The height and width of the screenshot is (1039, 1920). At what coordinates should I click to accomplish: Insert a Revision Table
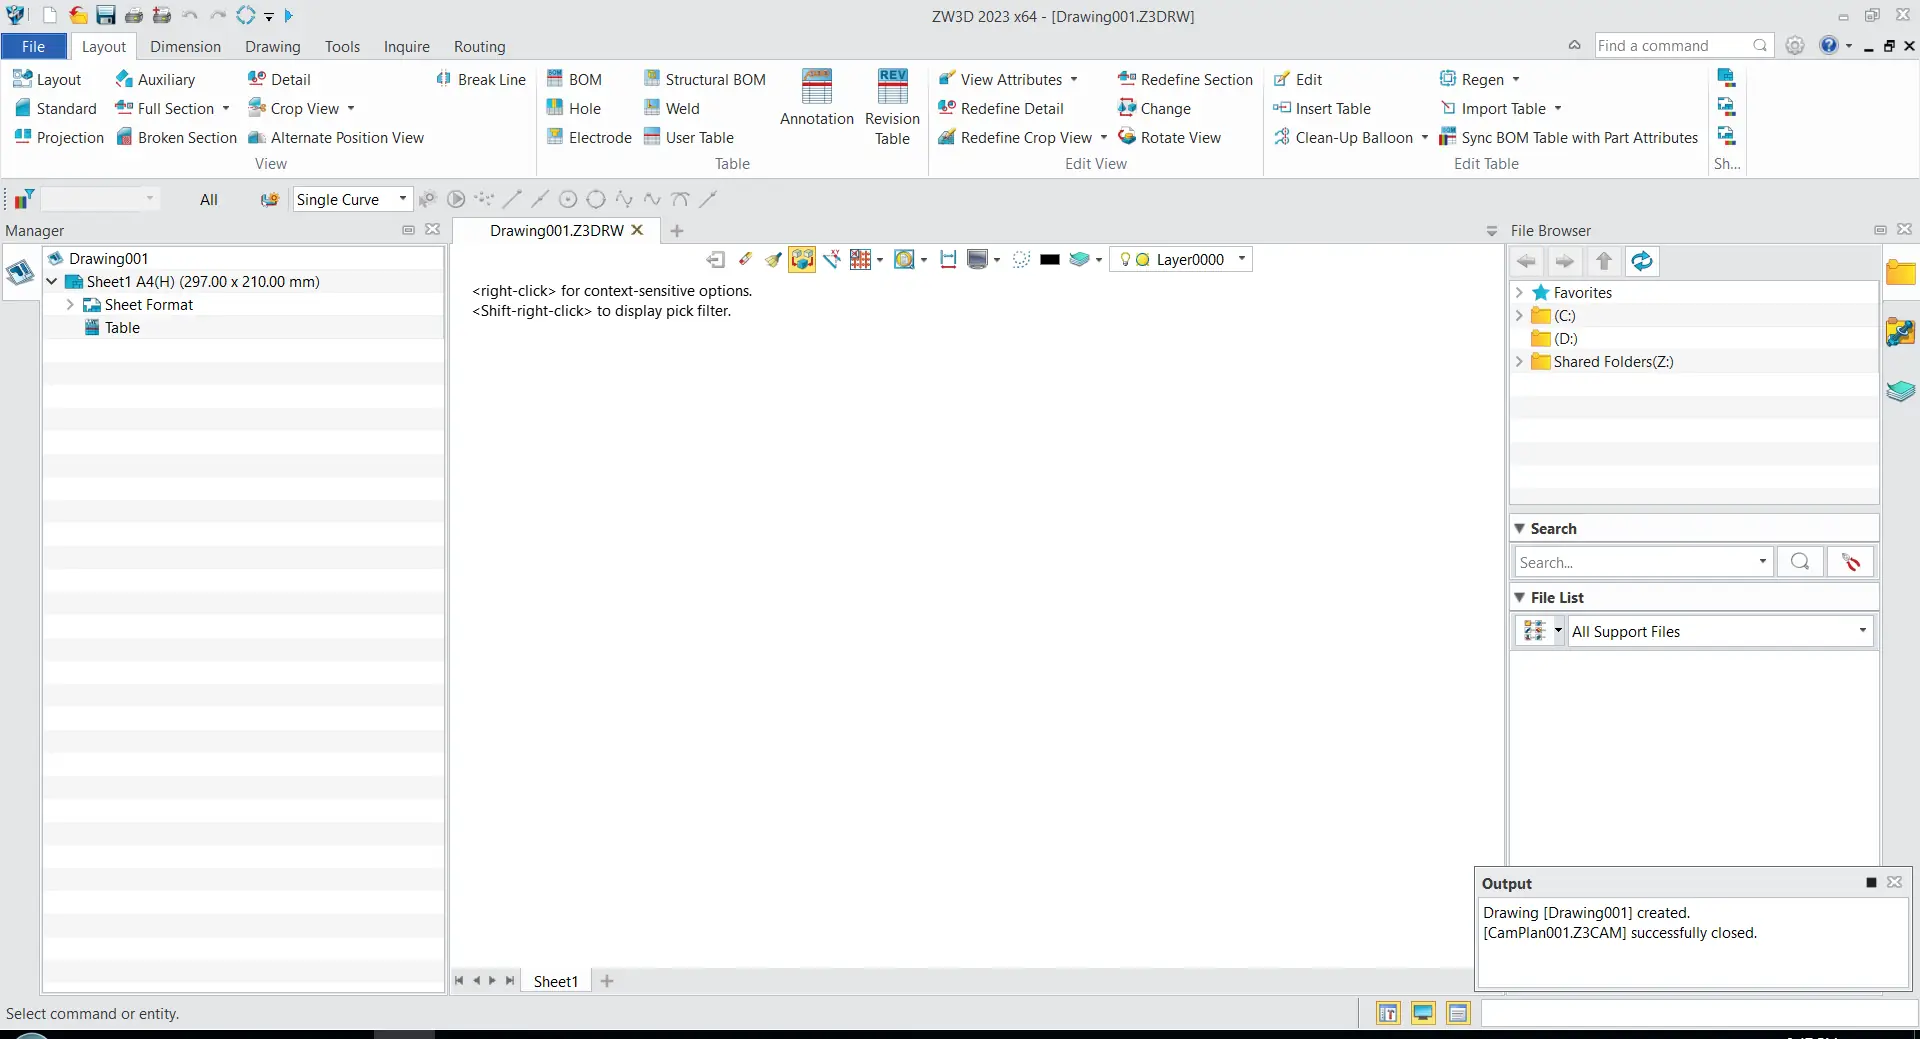(892, 107)
